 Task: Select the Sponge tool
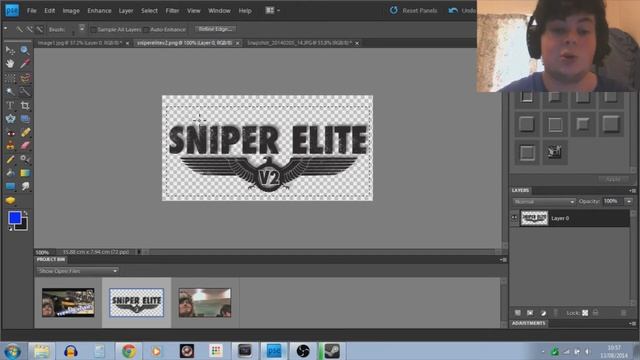(10, 200)
